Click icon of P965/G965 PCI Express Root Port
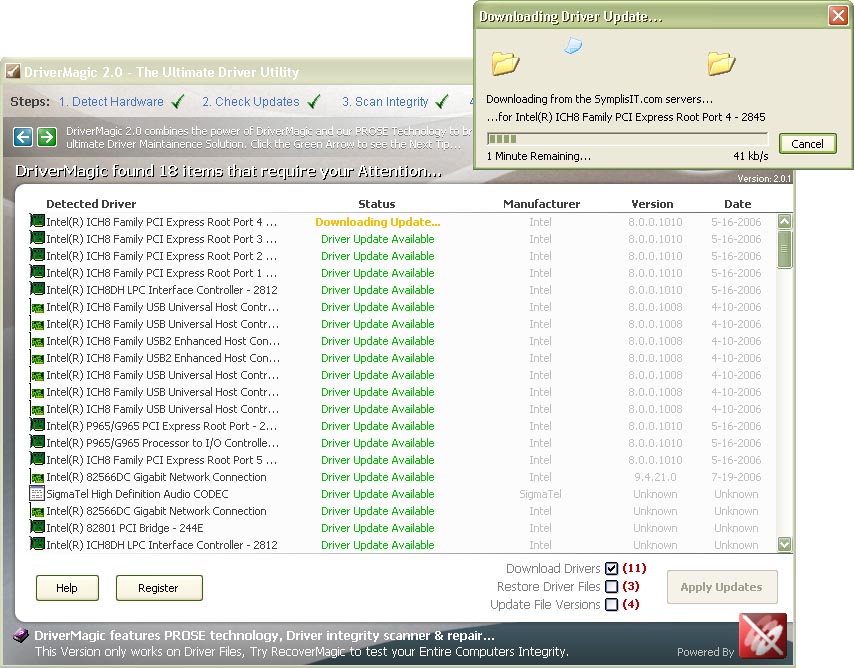The width and height of the screenshot is (854, 668). click(x=37, y=425)
